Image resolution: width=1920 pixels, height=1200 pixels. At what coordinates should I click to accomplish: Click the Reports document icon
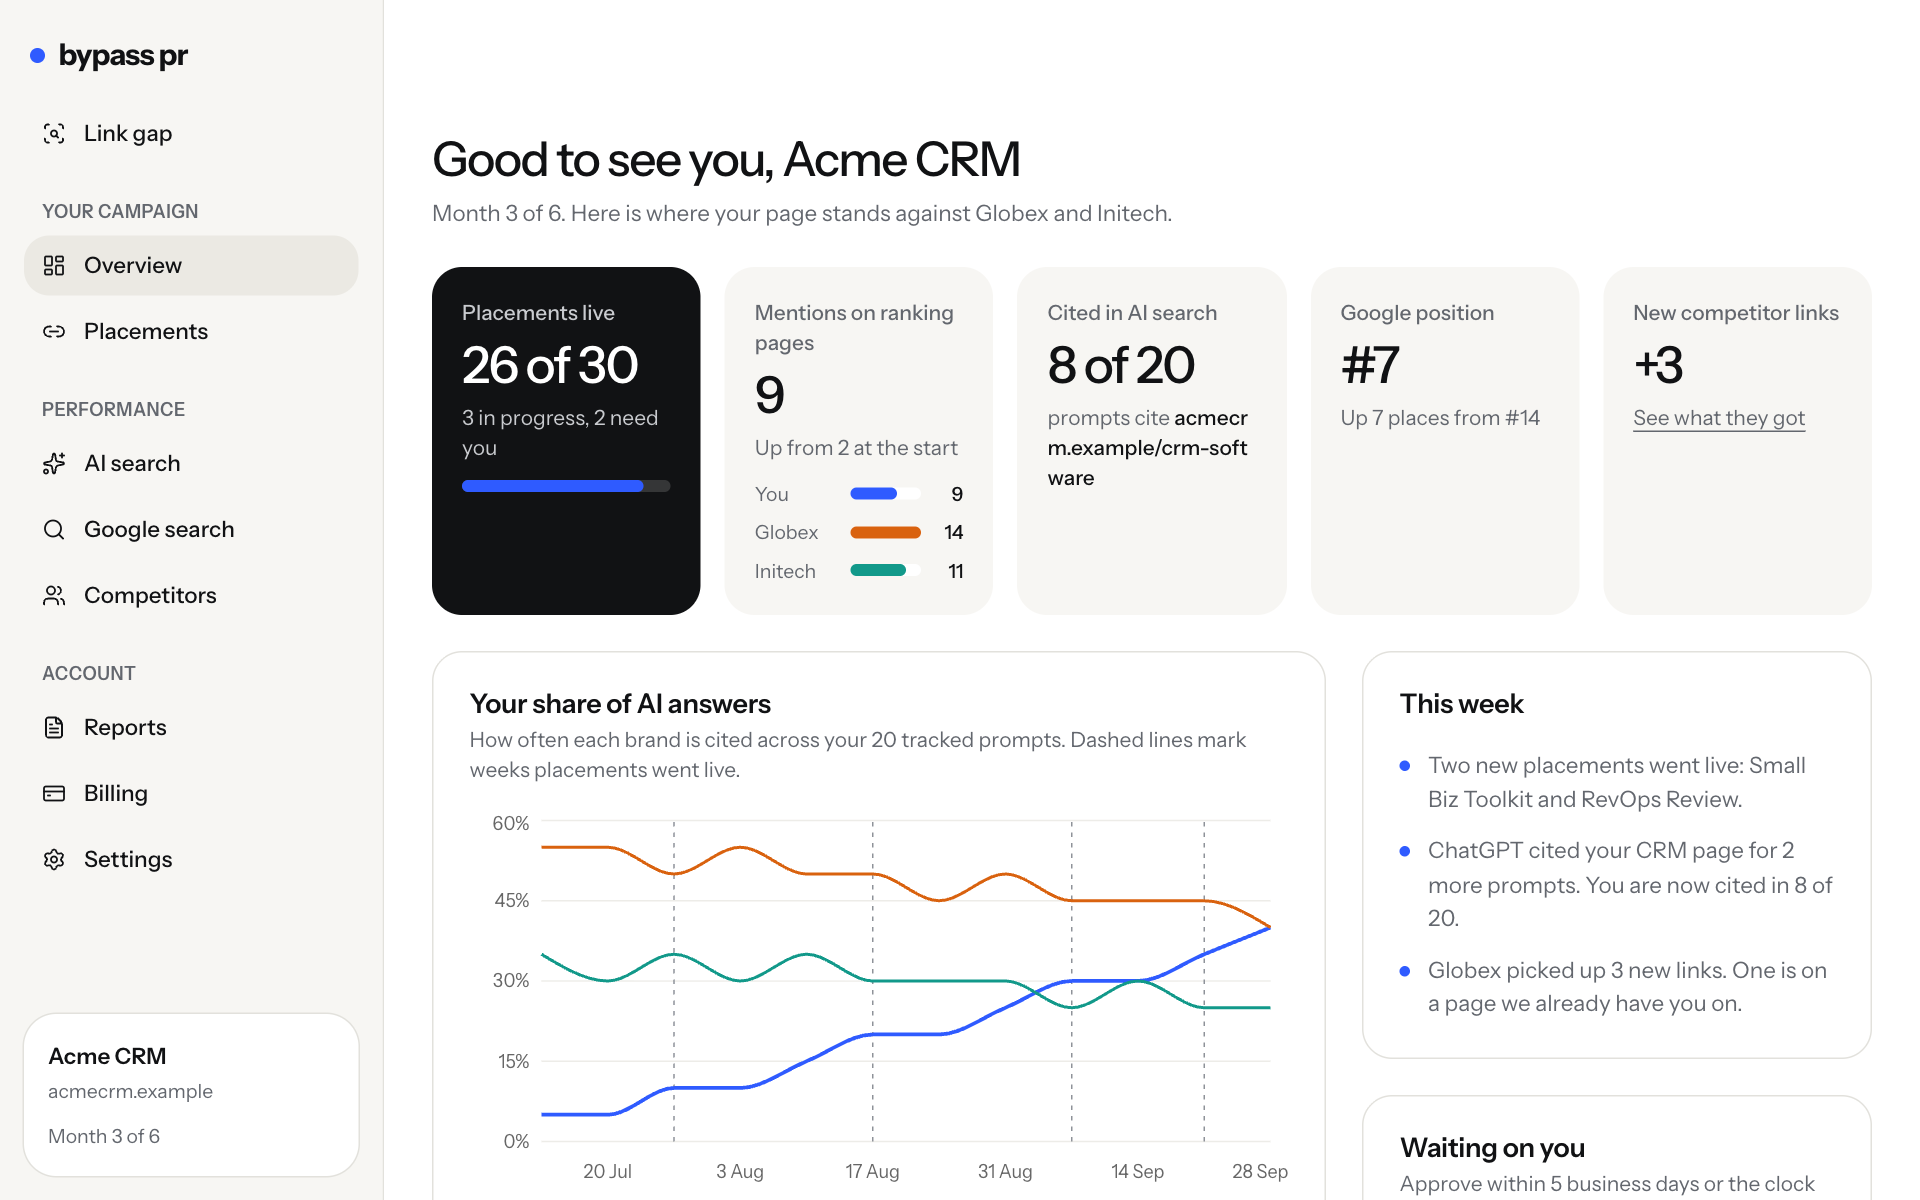pos(54,727)
